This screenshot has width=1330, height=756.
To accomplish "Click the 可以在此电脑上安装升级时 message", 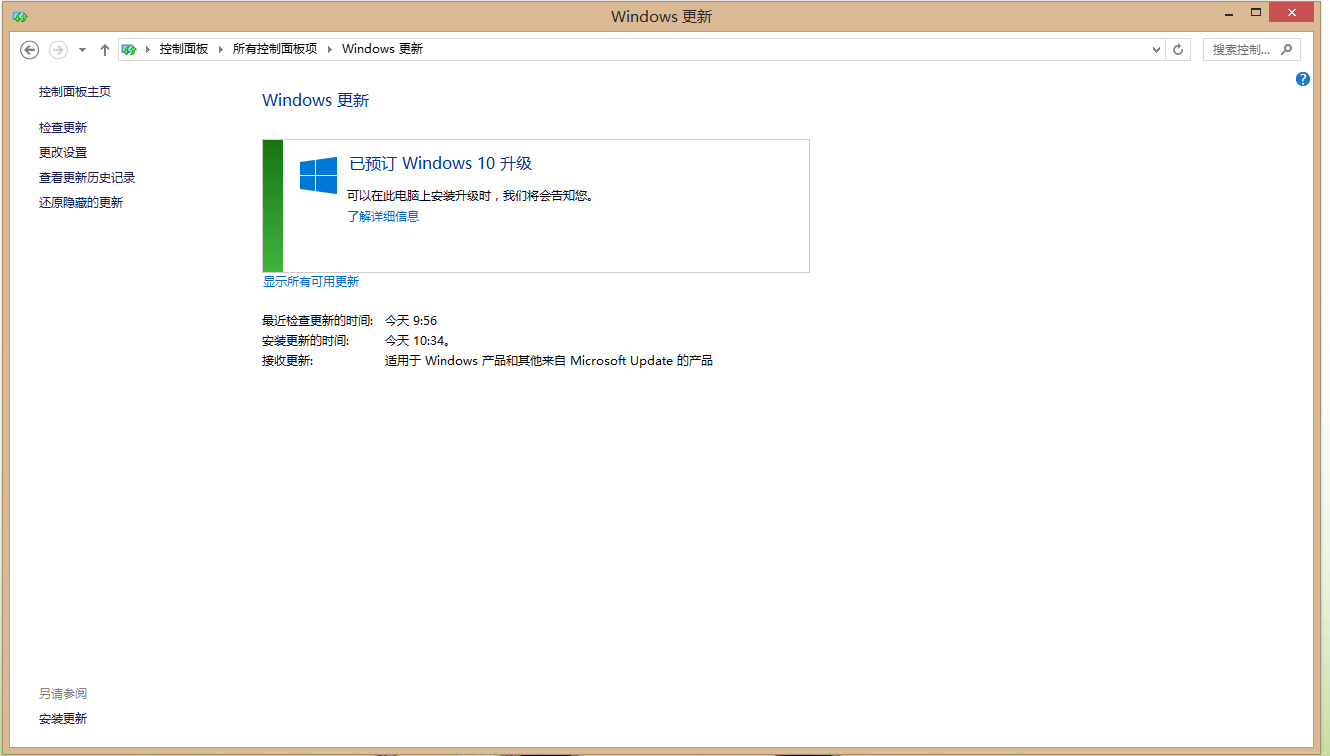I will [471, 196].
